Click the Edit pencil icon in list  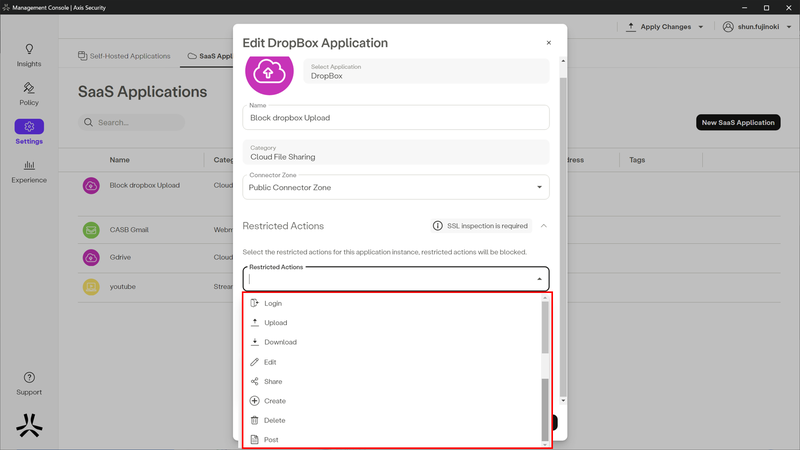coord(254,362)
